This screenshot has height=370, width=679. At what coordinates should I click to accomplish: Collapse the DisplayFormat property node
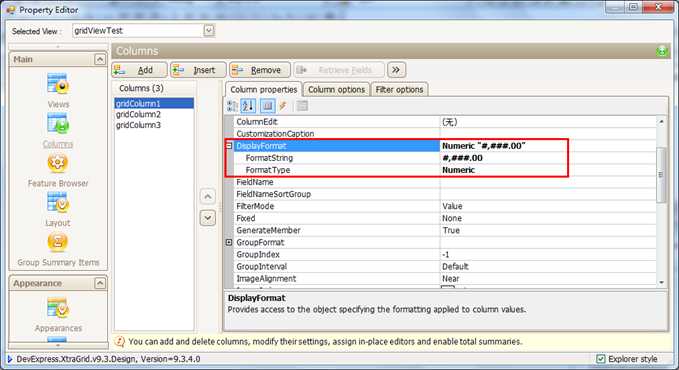point(229,146)
